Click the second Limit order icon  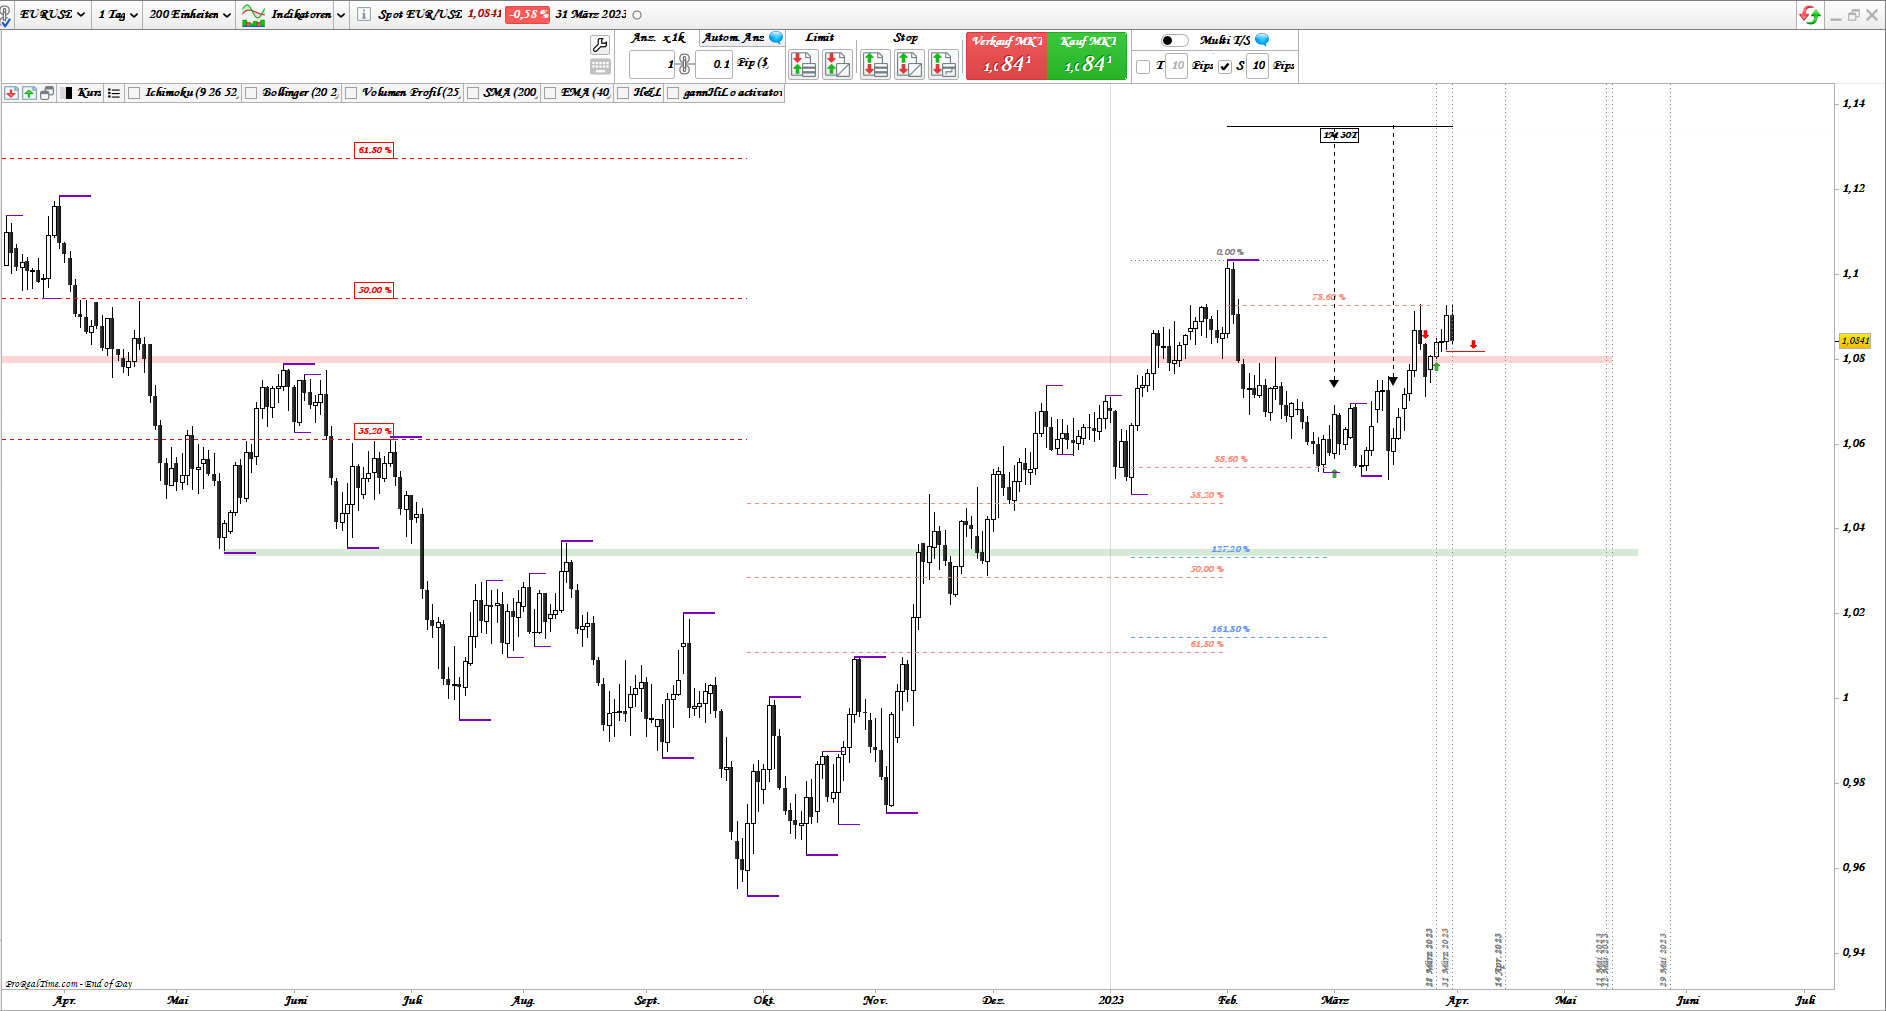[x=837, y=64]
